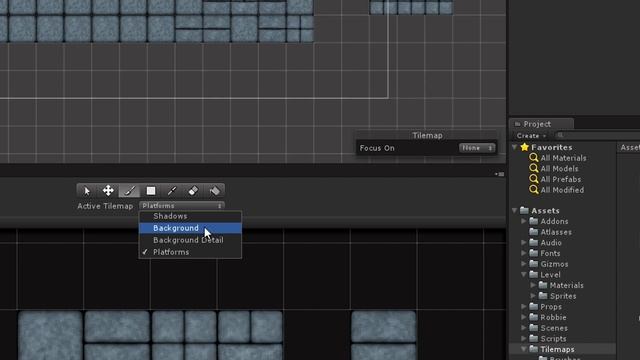Select the Move tool in Tile Palette
The width and height of the screenshot is (640, 360).
click(x=108, y=191)
